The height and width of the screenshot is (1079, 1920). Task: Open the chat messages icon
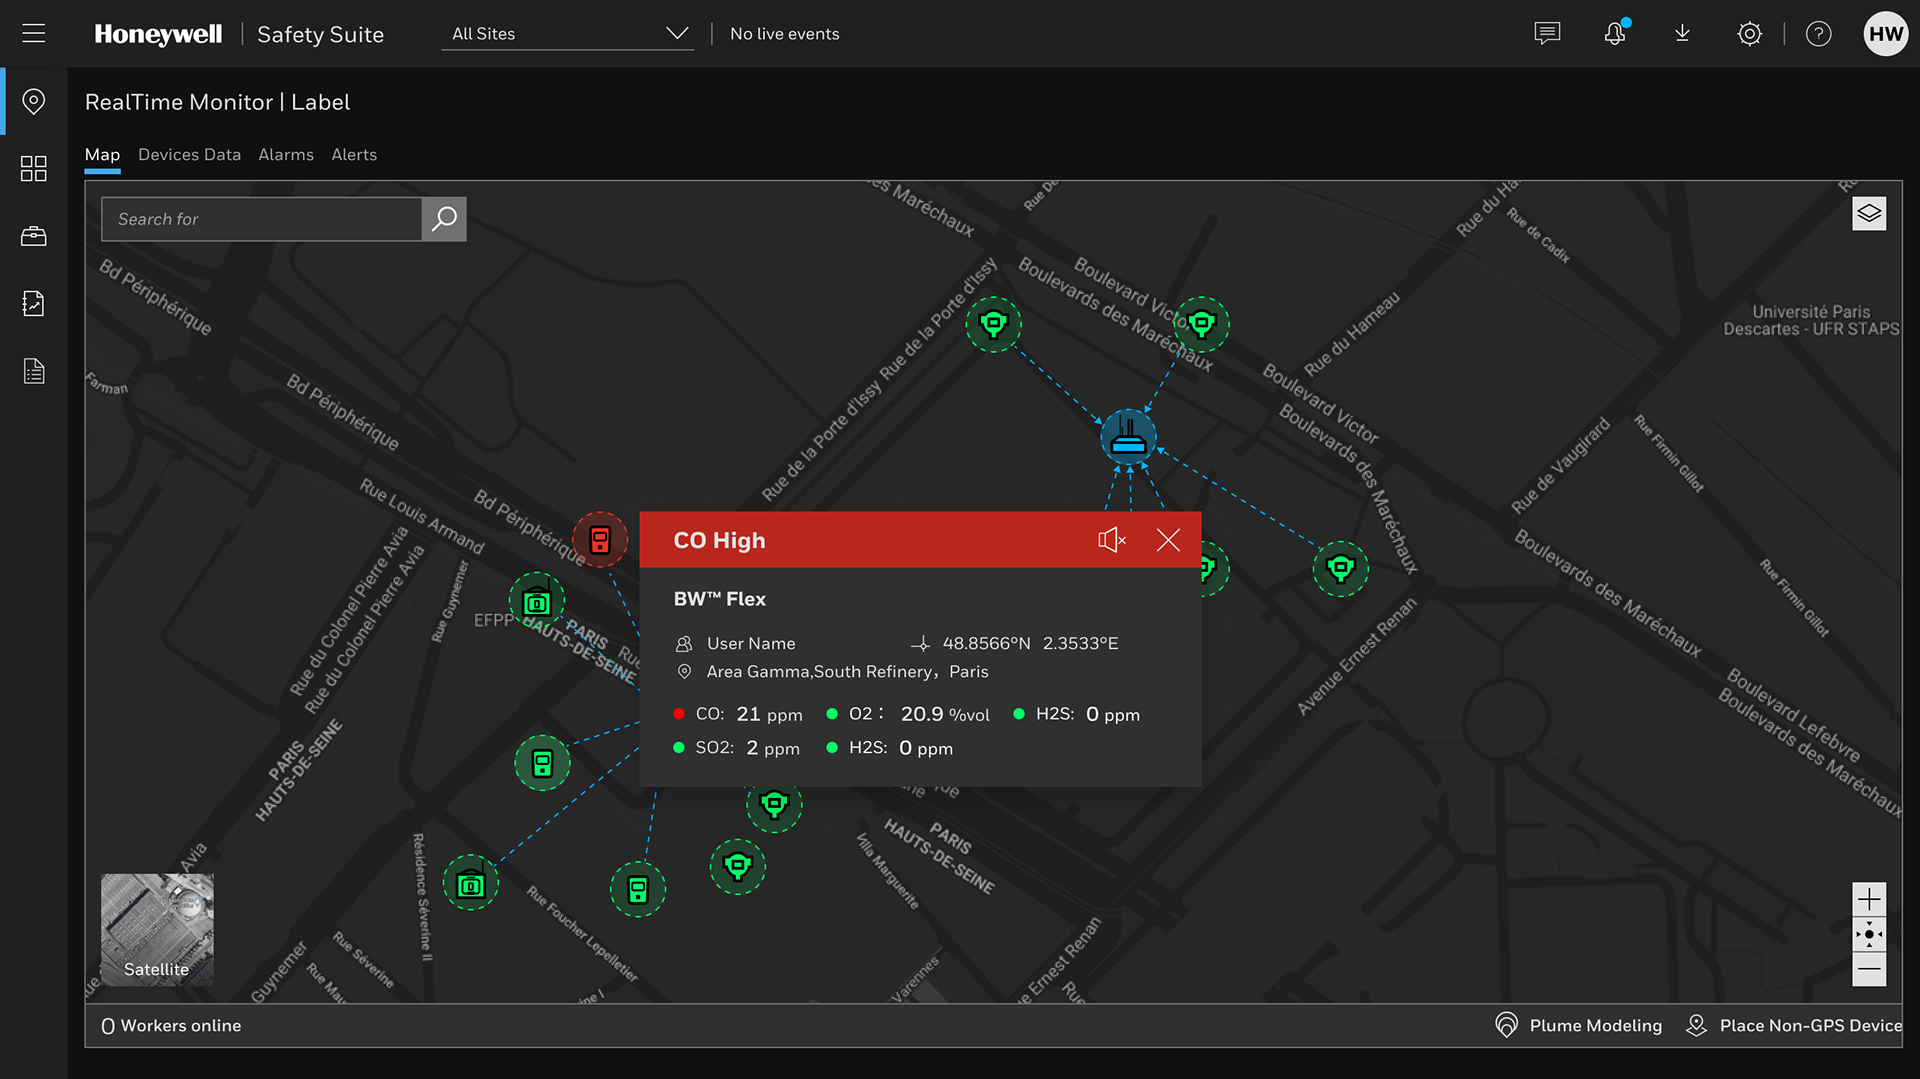point(1547,33)
